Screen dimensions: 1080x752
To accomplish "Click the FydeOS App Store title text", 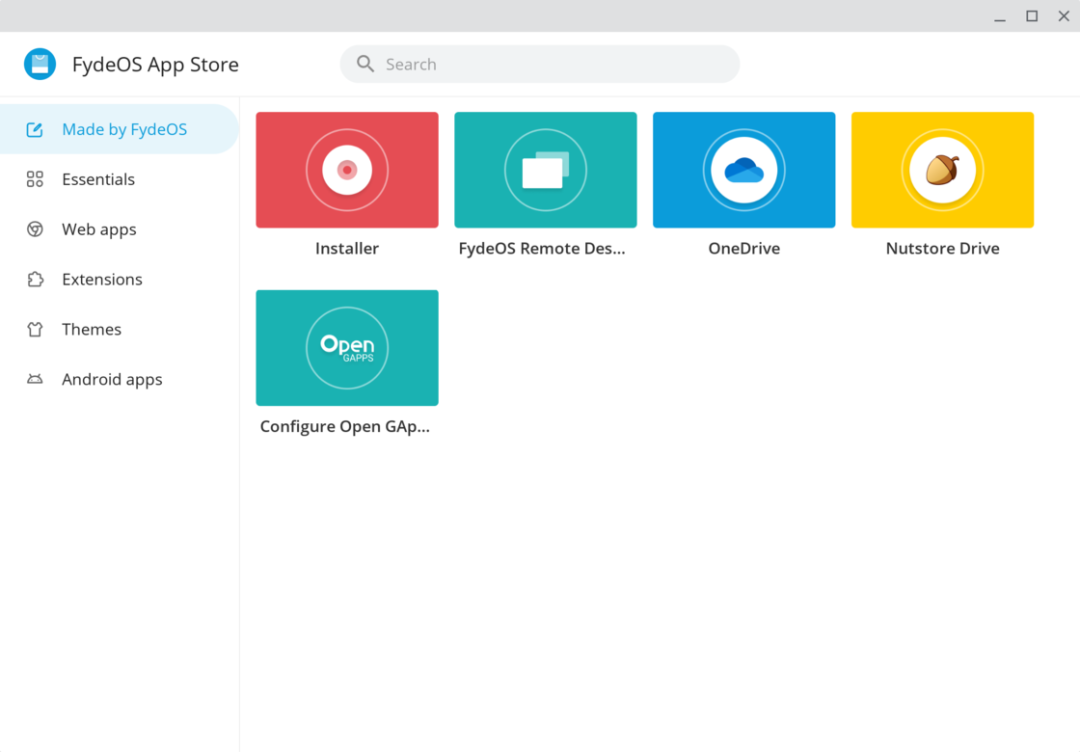I will point(156,65).
